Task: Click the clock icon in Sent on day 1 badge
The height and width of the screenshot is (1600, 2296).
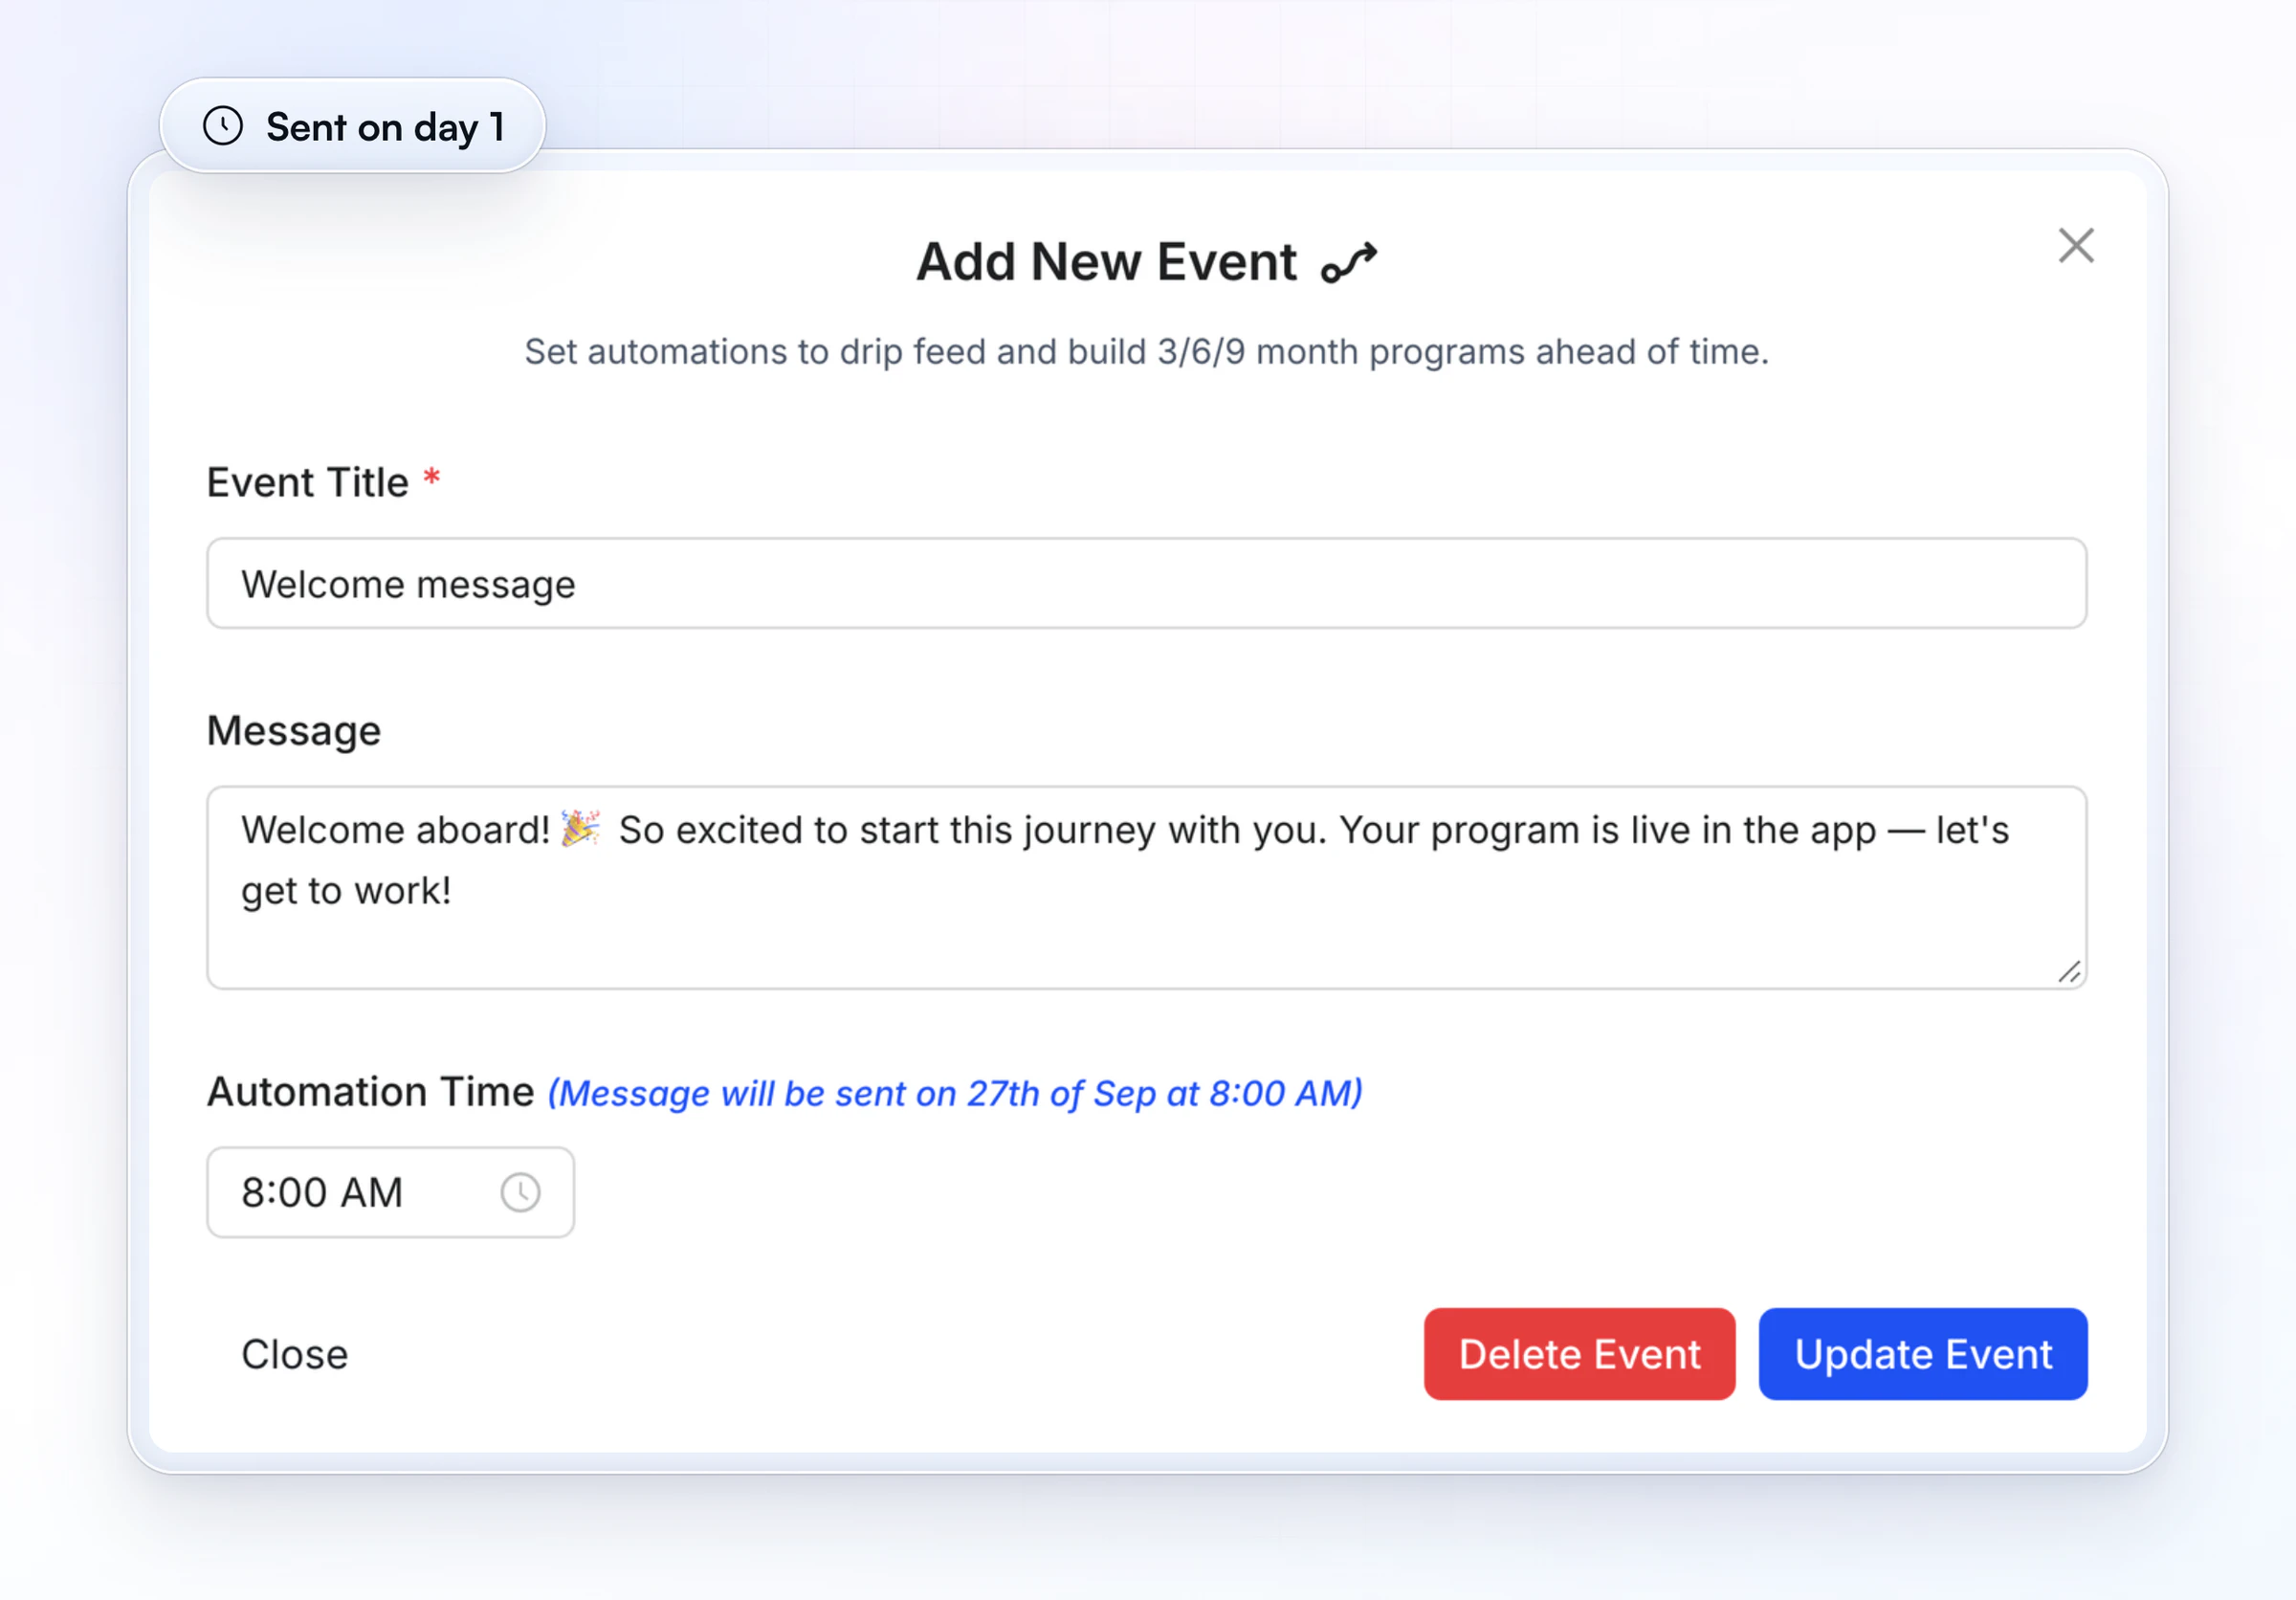Action: [x=223, y=126]
